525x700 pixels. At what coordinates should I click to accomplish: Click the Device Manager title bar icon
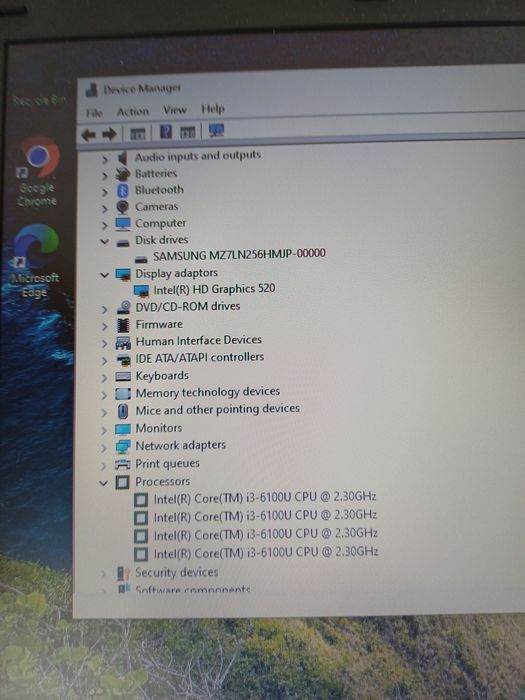(x=92, y=91)
